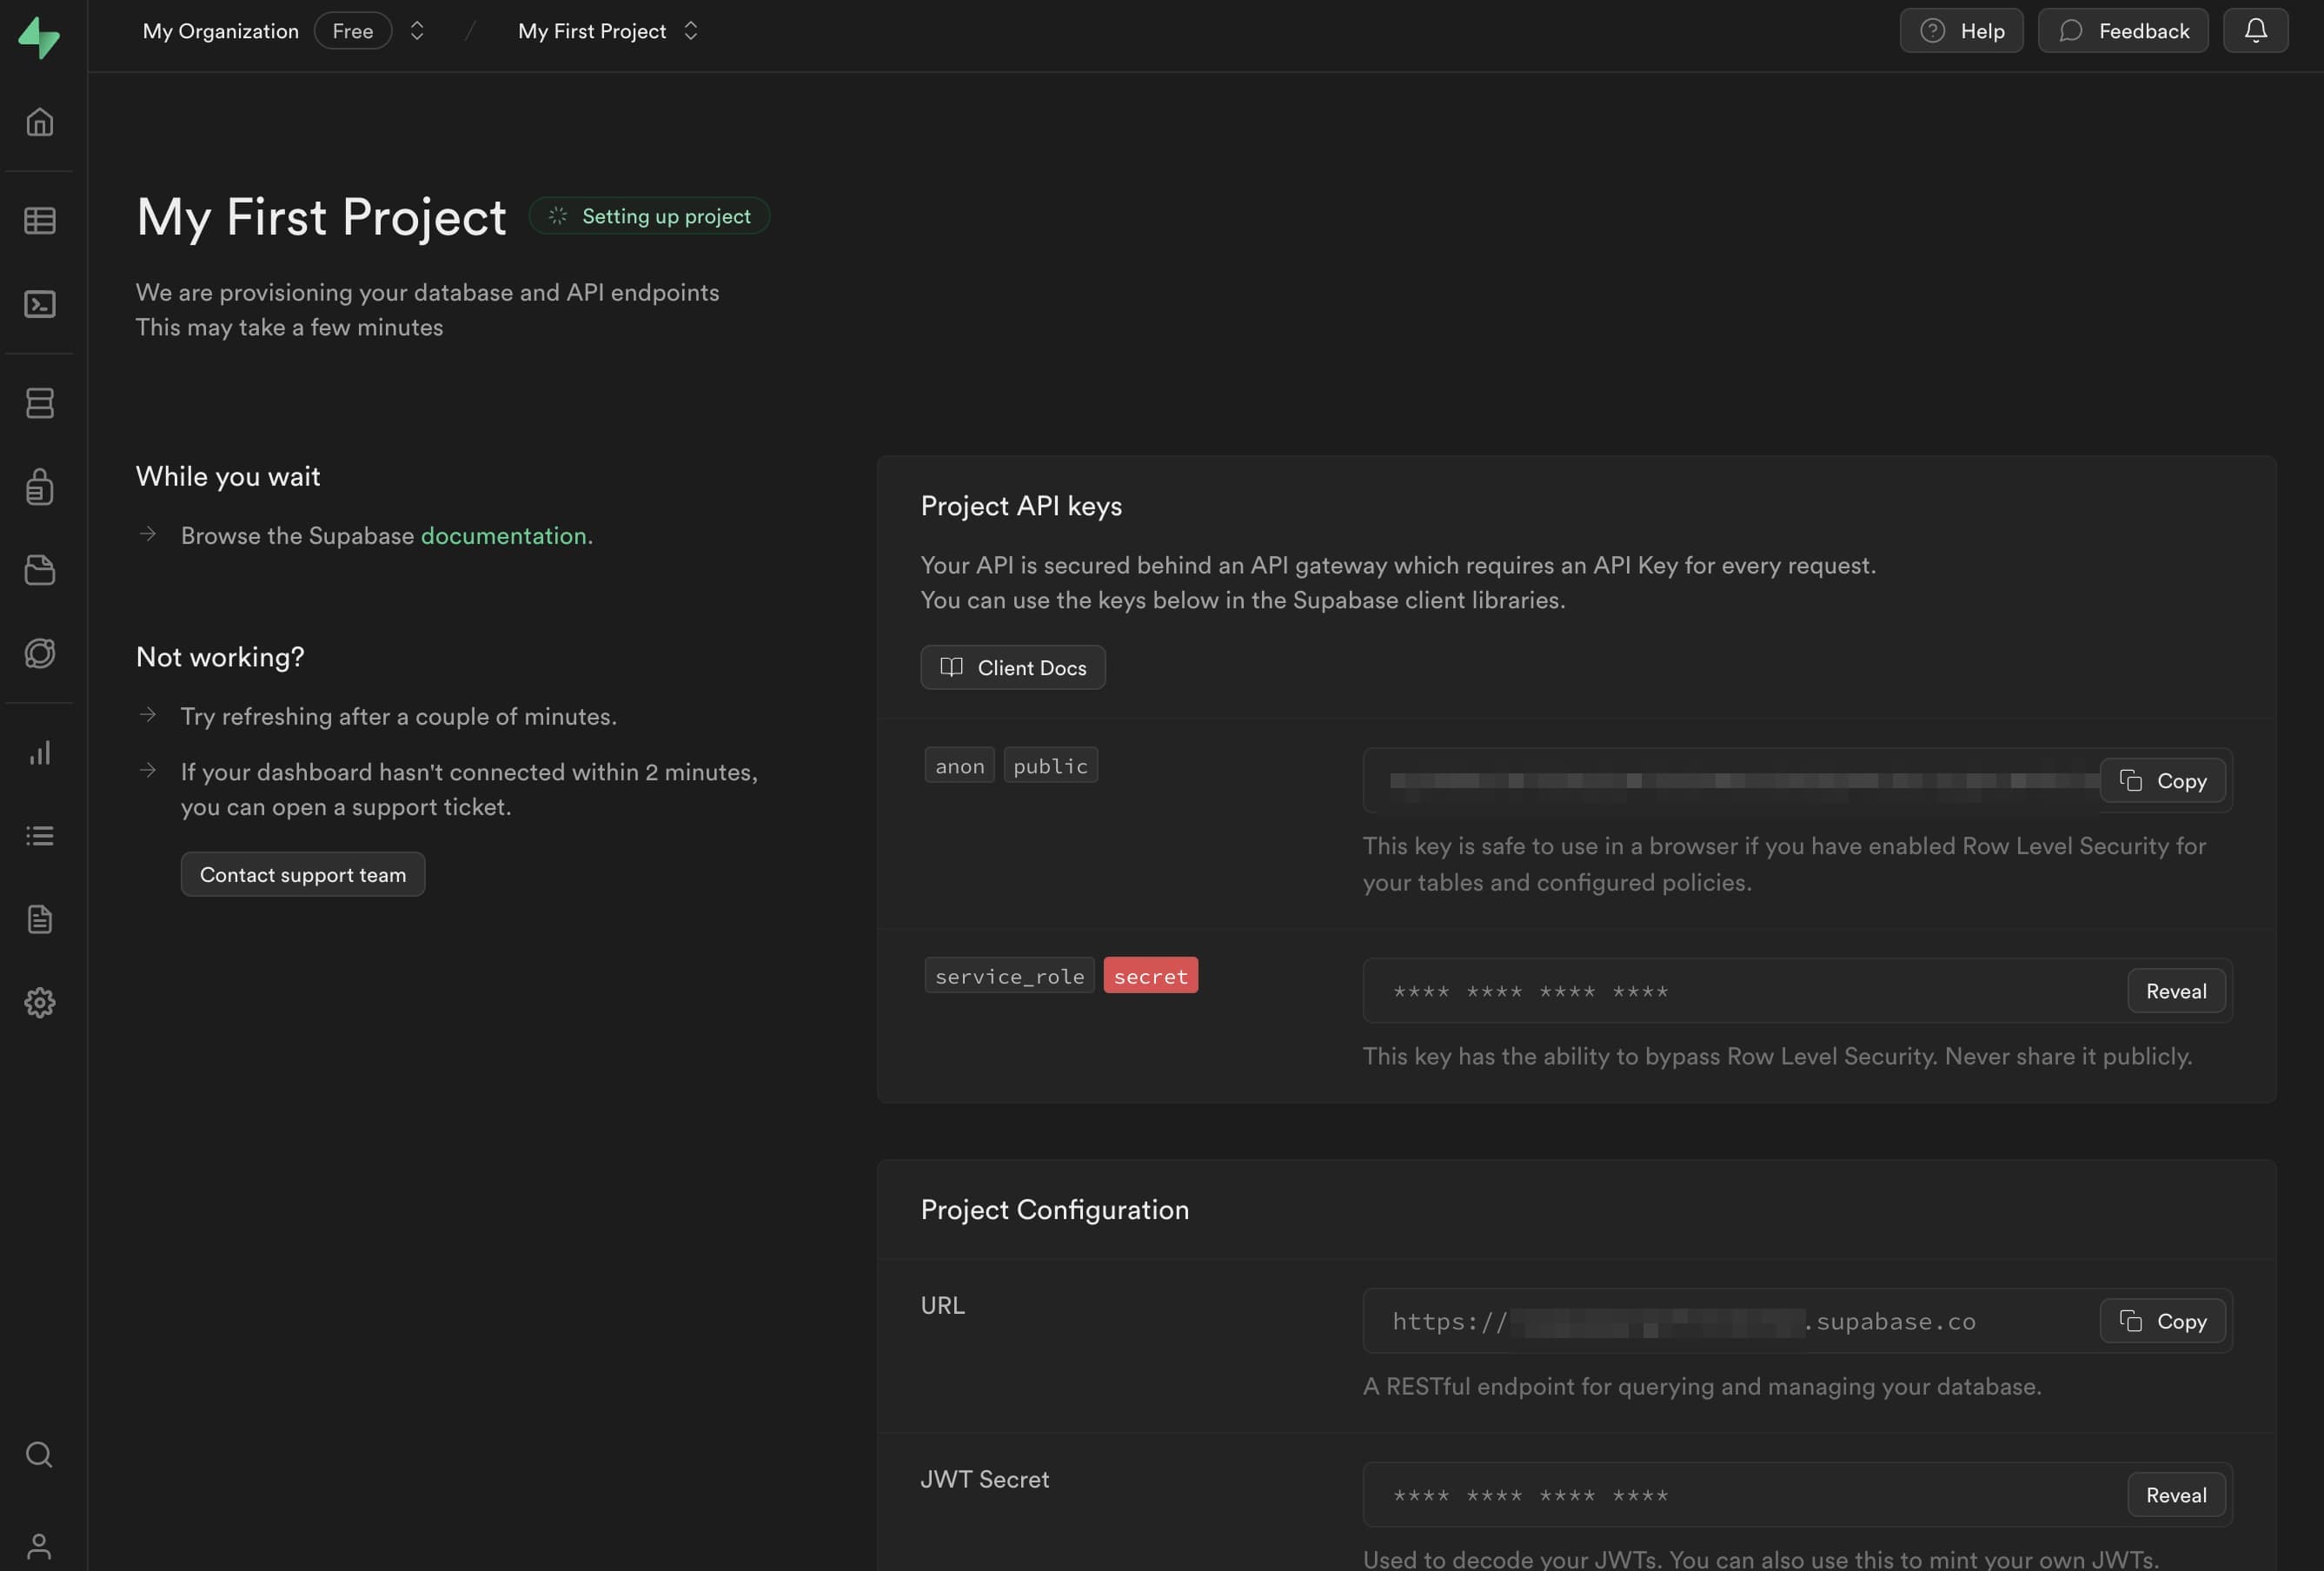2324x1571 pixels.
Task: Expand the My First Project switcher
Action: (690, 30)
